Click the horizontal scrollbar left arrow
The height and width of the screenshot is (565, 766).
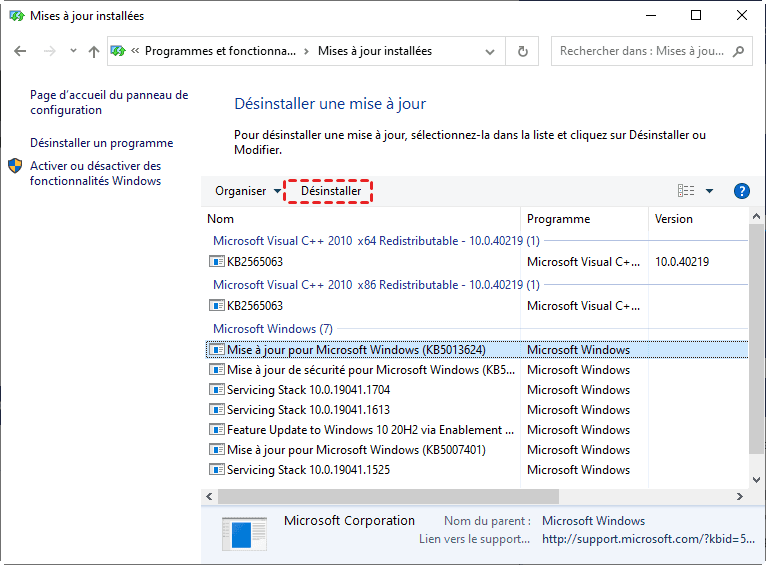(209, 497)
